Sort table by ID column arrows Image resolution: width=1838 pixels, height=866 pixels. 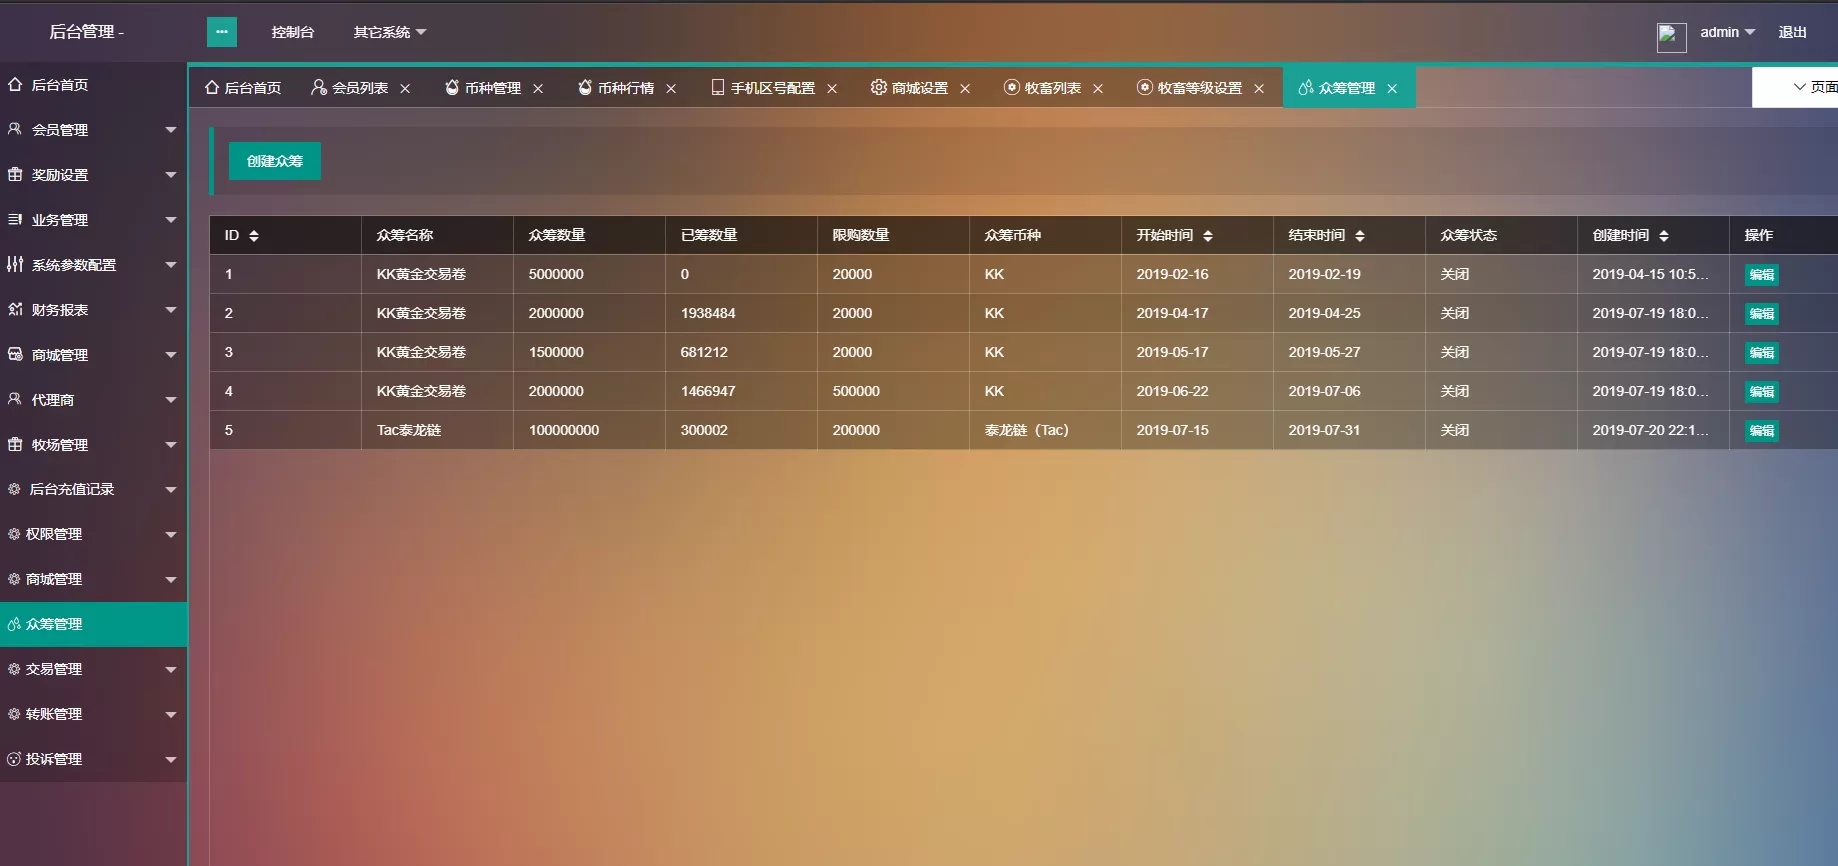(x=254, y=236)
